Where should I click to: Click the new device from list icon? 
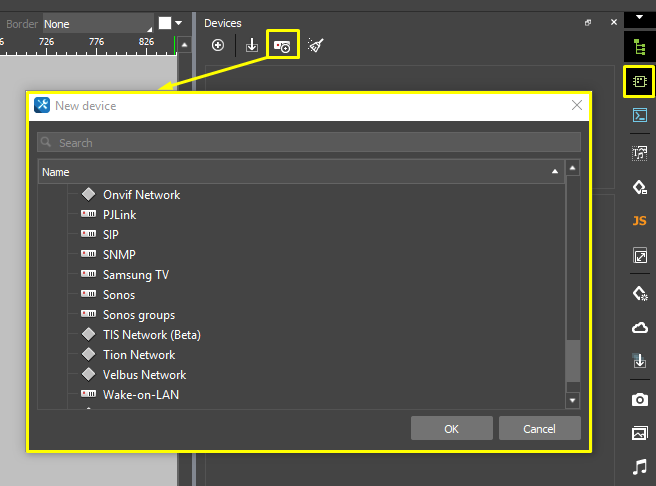tap(283, 46)
